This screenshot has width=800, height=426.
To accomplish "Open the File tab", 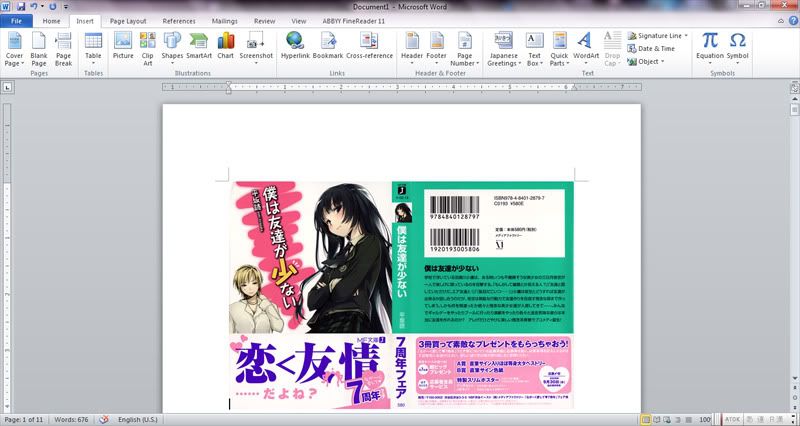I will 16,21.
